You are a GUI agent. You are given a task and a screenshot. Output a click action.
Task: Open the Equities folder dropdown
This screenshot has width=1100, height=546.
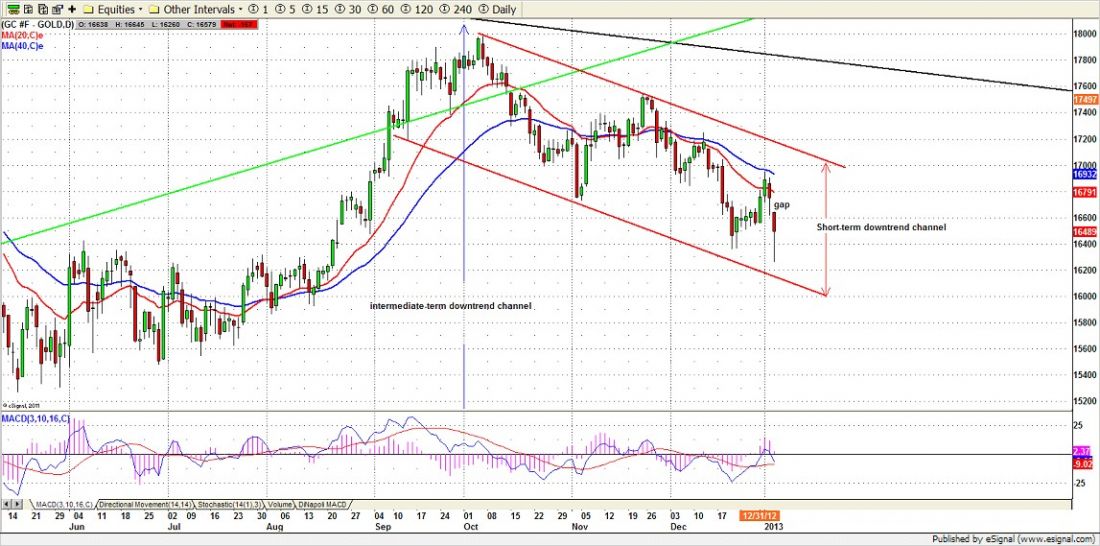coord(118,9)
